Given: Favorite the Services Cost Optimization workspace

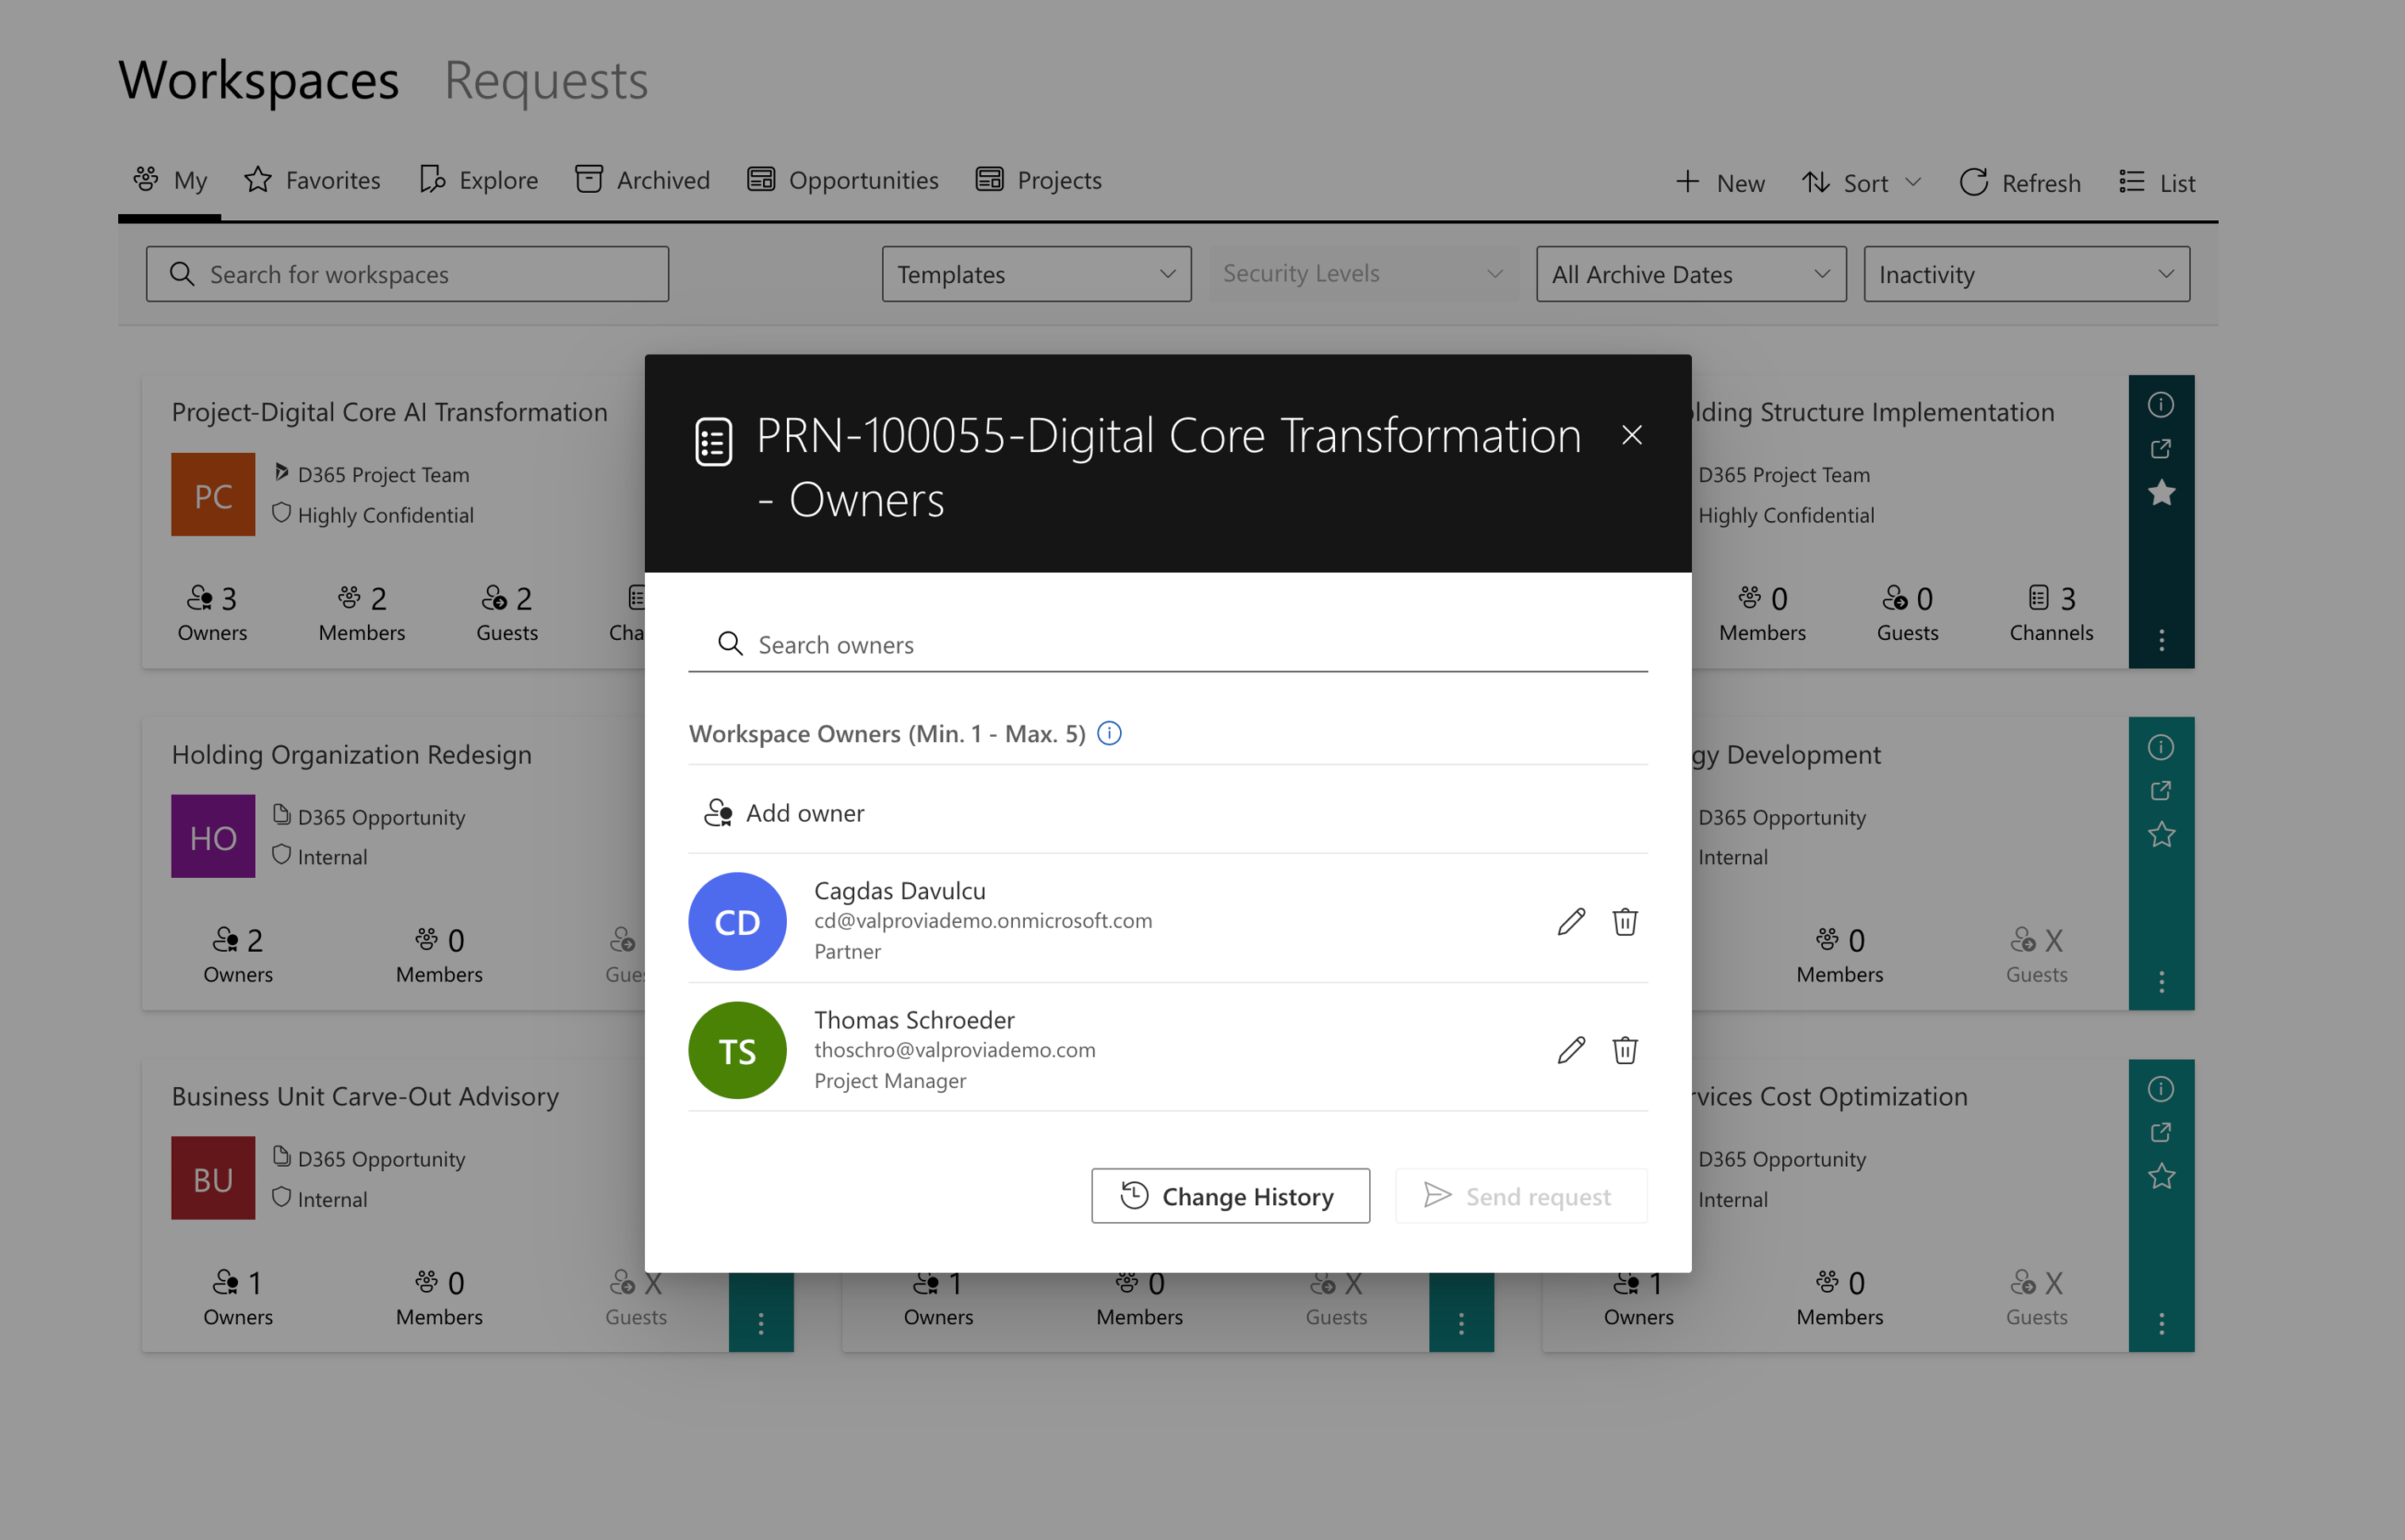Looking at the screenshot, I should pyautogui.click(x=2161, y=1176).
